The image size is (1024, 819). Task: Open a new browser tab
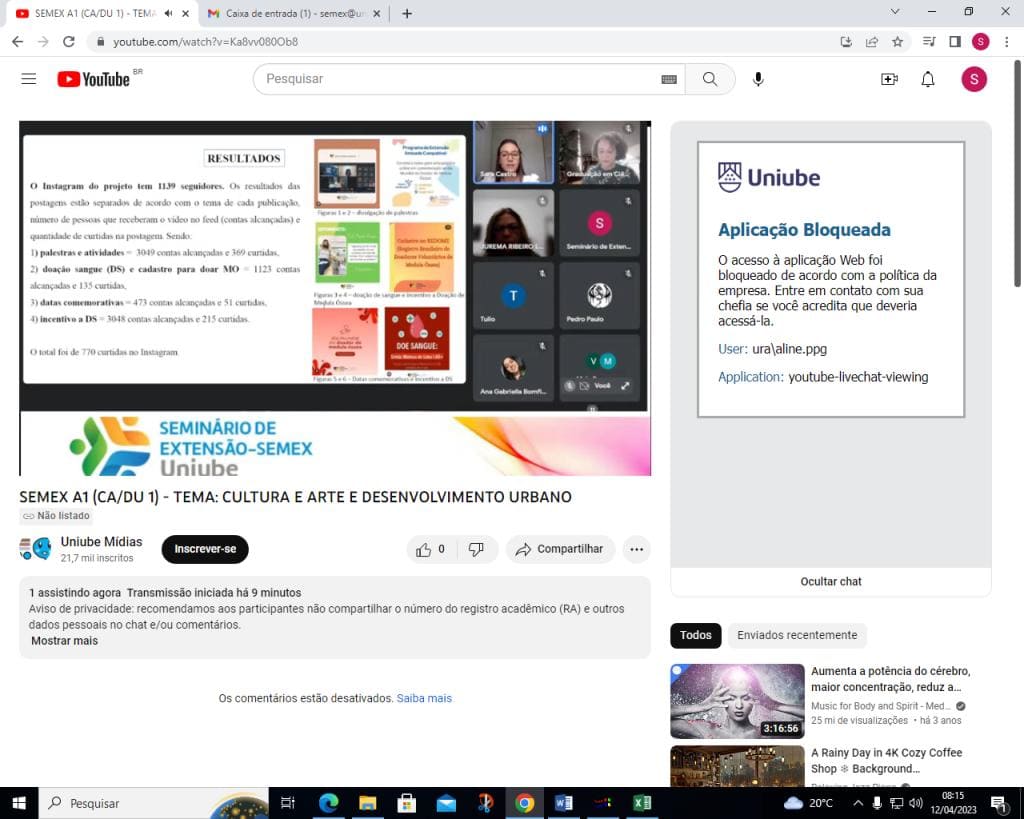coord(407,13)
